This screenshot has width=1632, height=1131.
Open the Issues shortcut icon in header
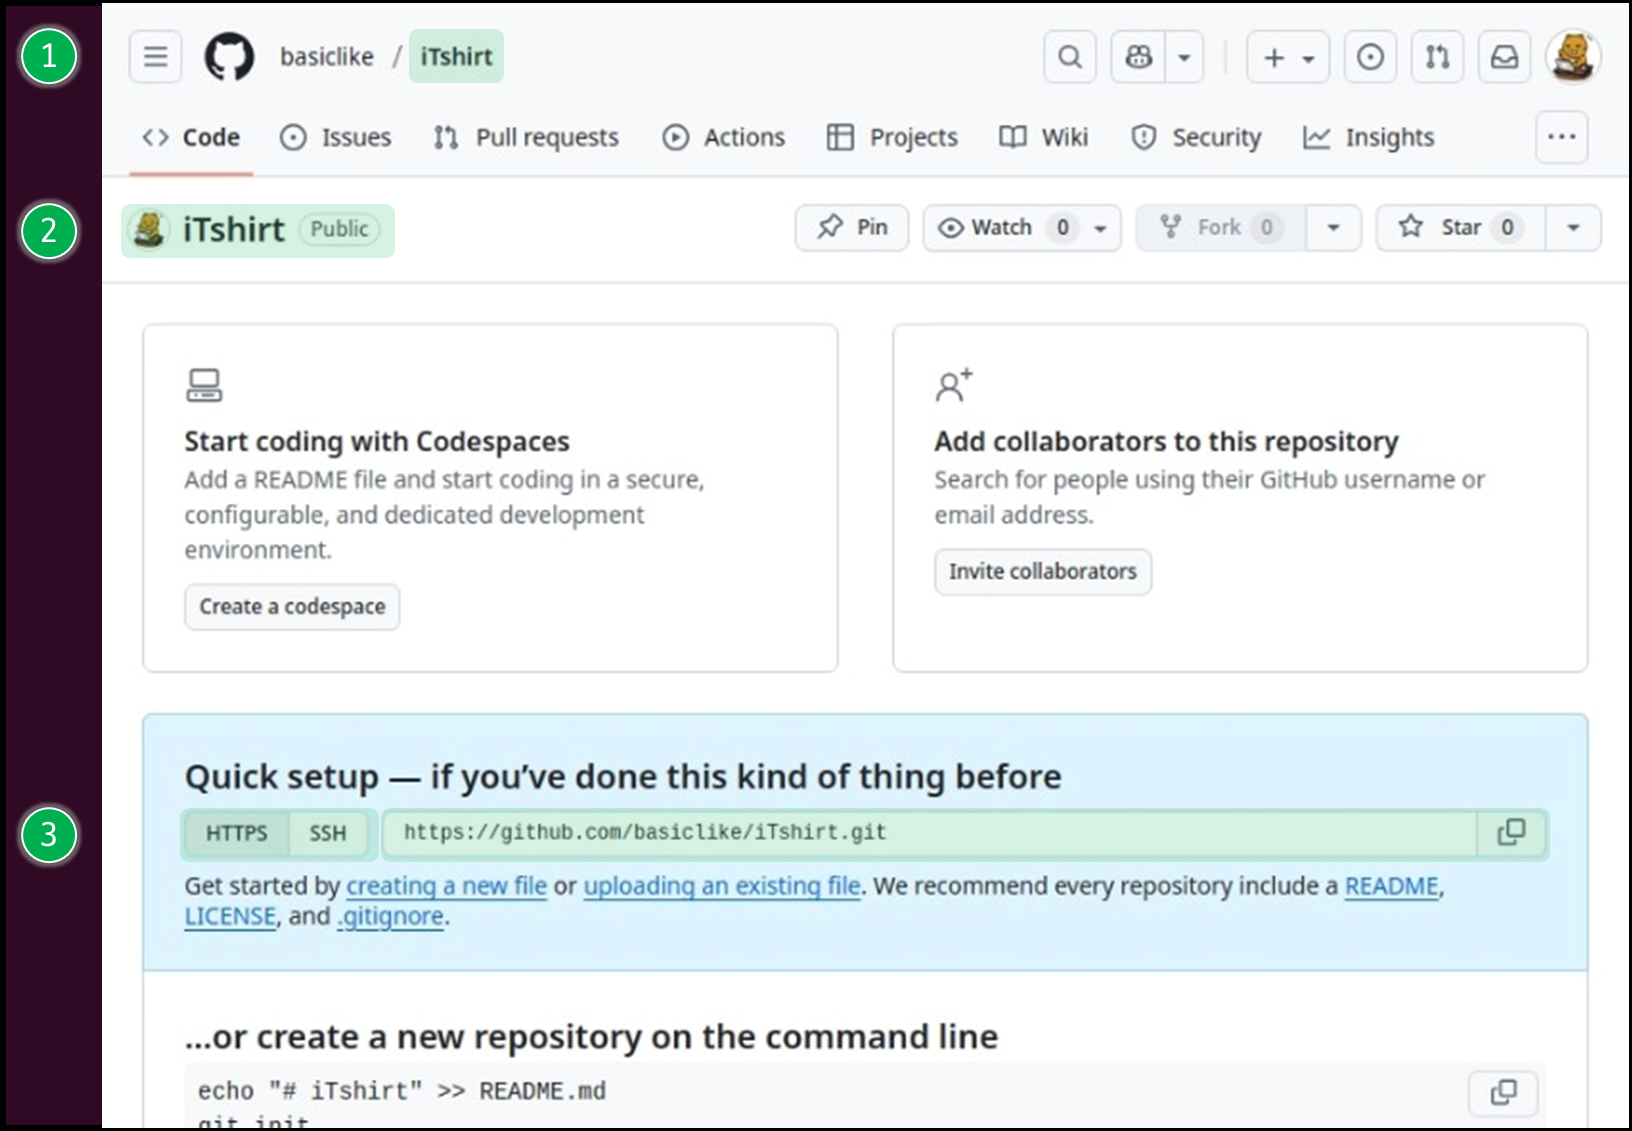click(1370, 57)
